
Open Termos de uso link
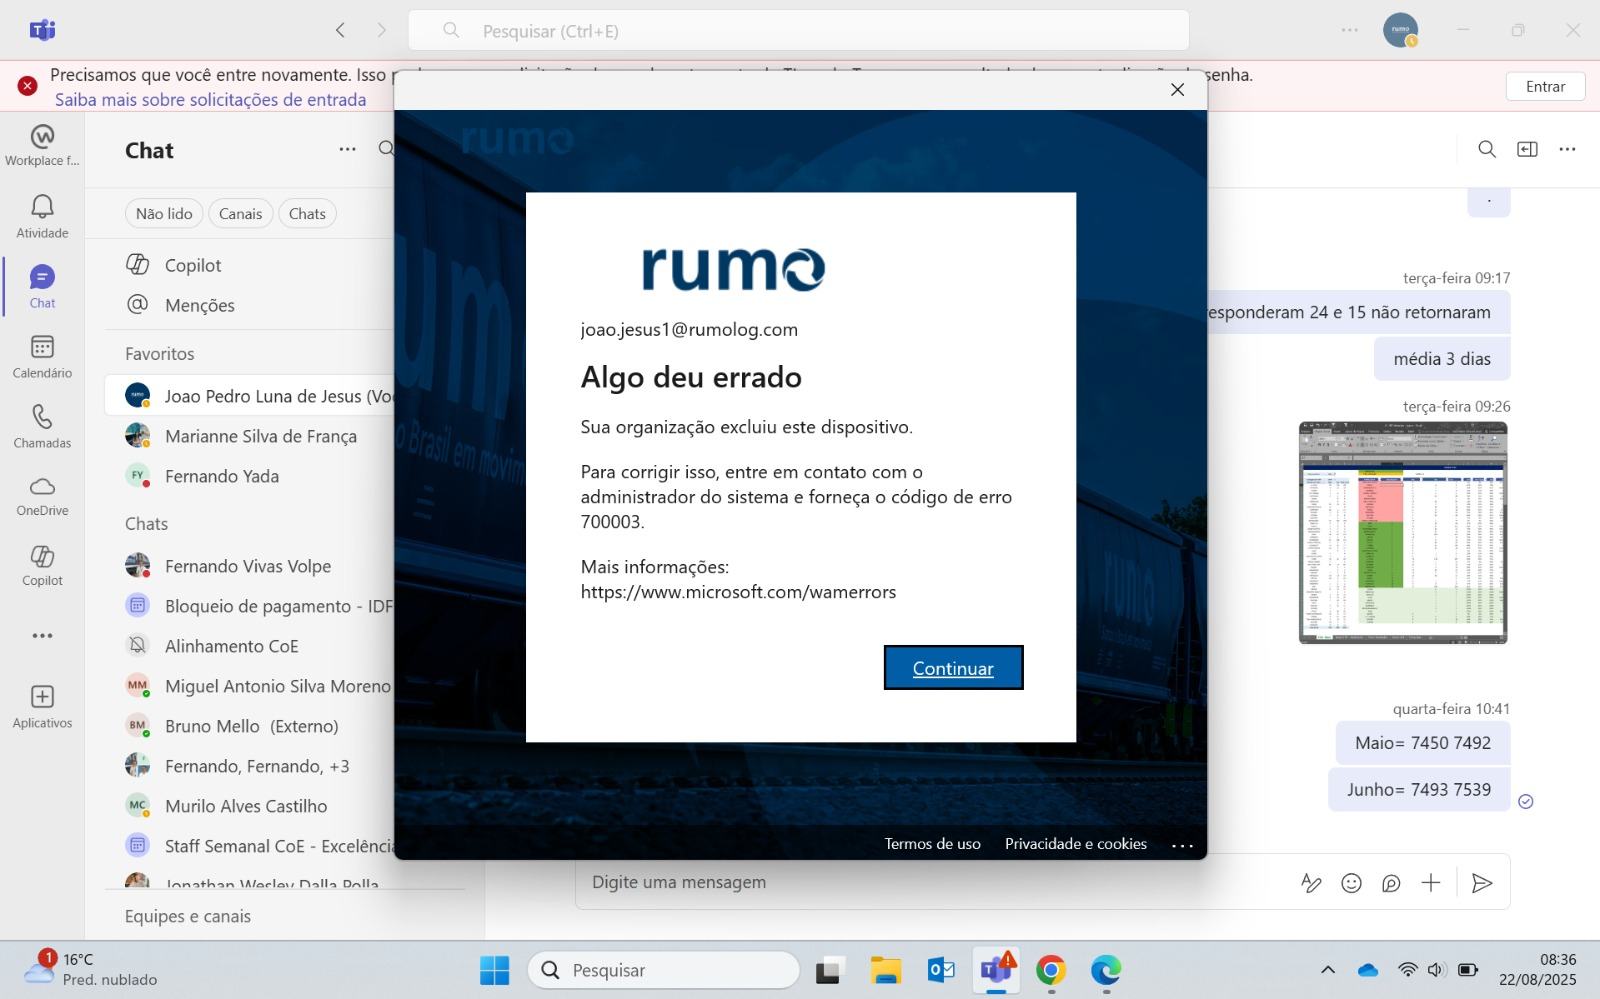[x=932, y=844]
